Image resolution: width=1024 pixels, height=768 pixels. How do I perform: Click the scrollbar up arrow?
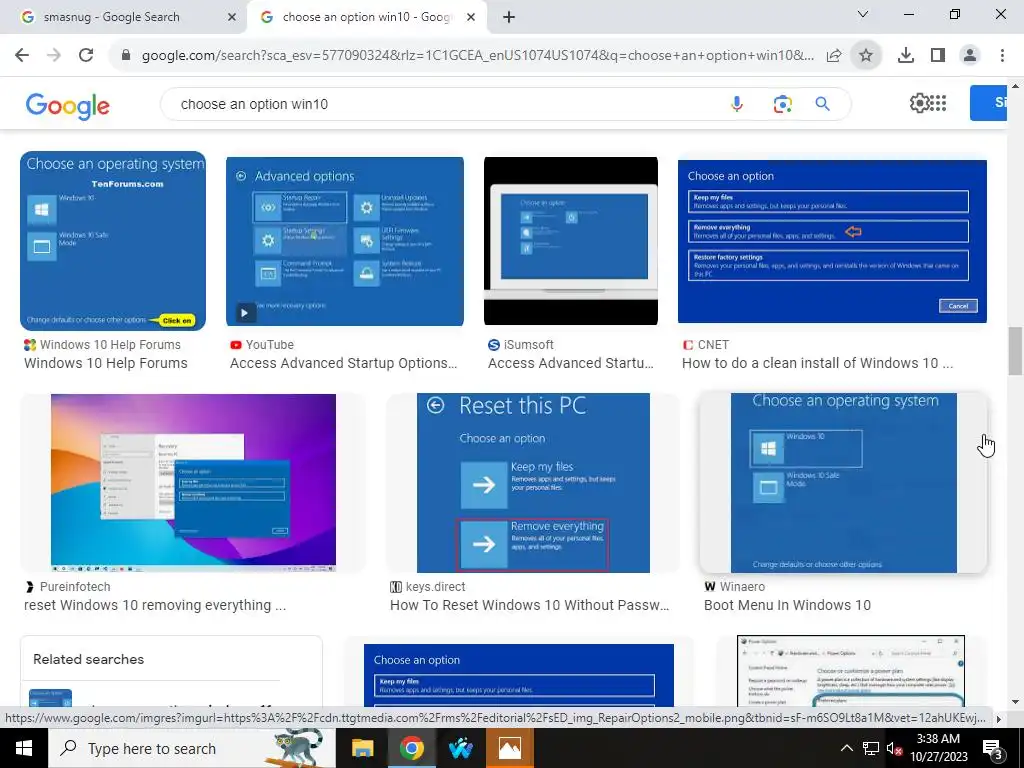click(x=1016, y=86)
